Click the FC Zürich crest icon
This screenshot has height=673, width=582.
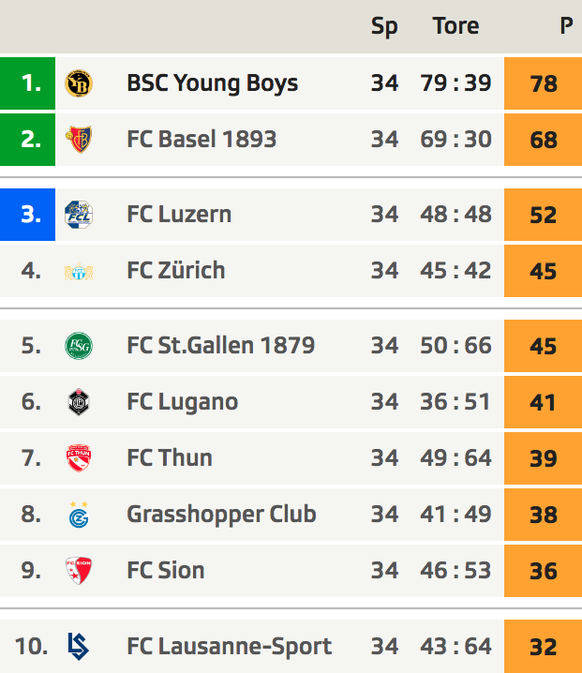(x=79, y=271)
